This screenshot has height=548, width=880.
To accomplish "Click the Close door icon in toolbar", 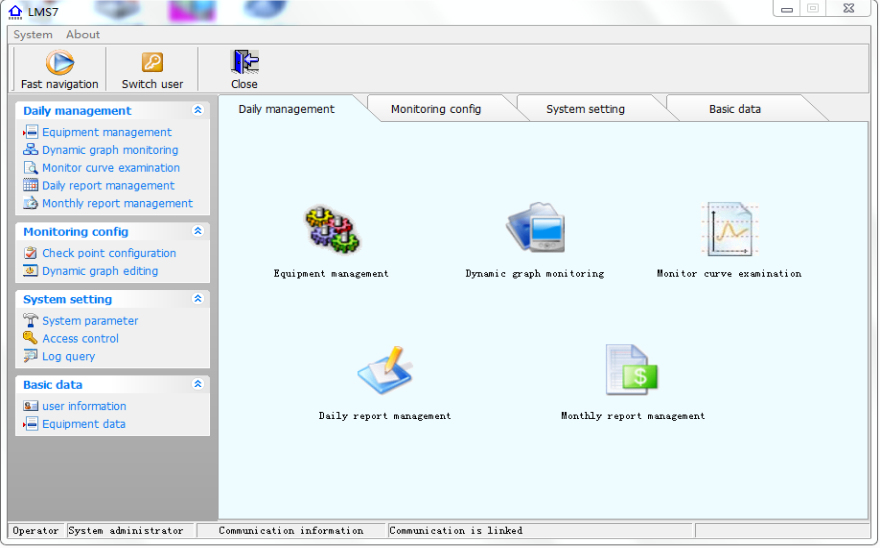I will pos(244,63).
